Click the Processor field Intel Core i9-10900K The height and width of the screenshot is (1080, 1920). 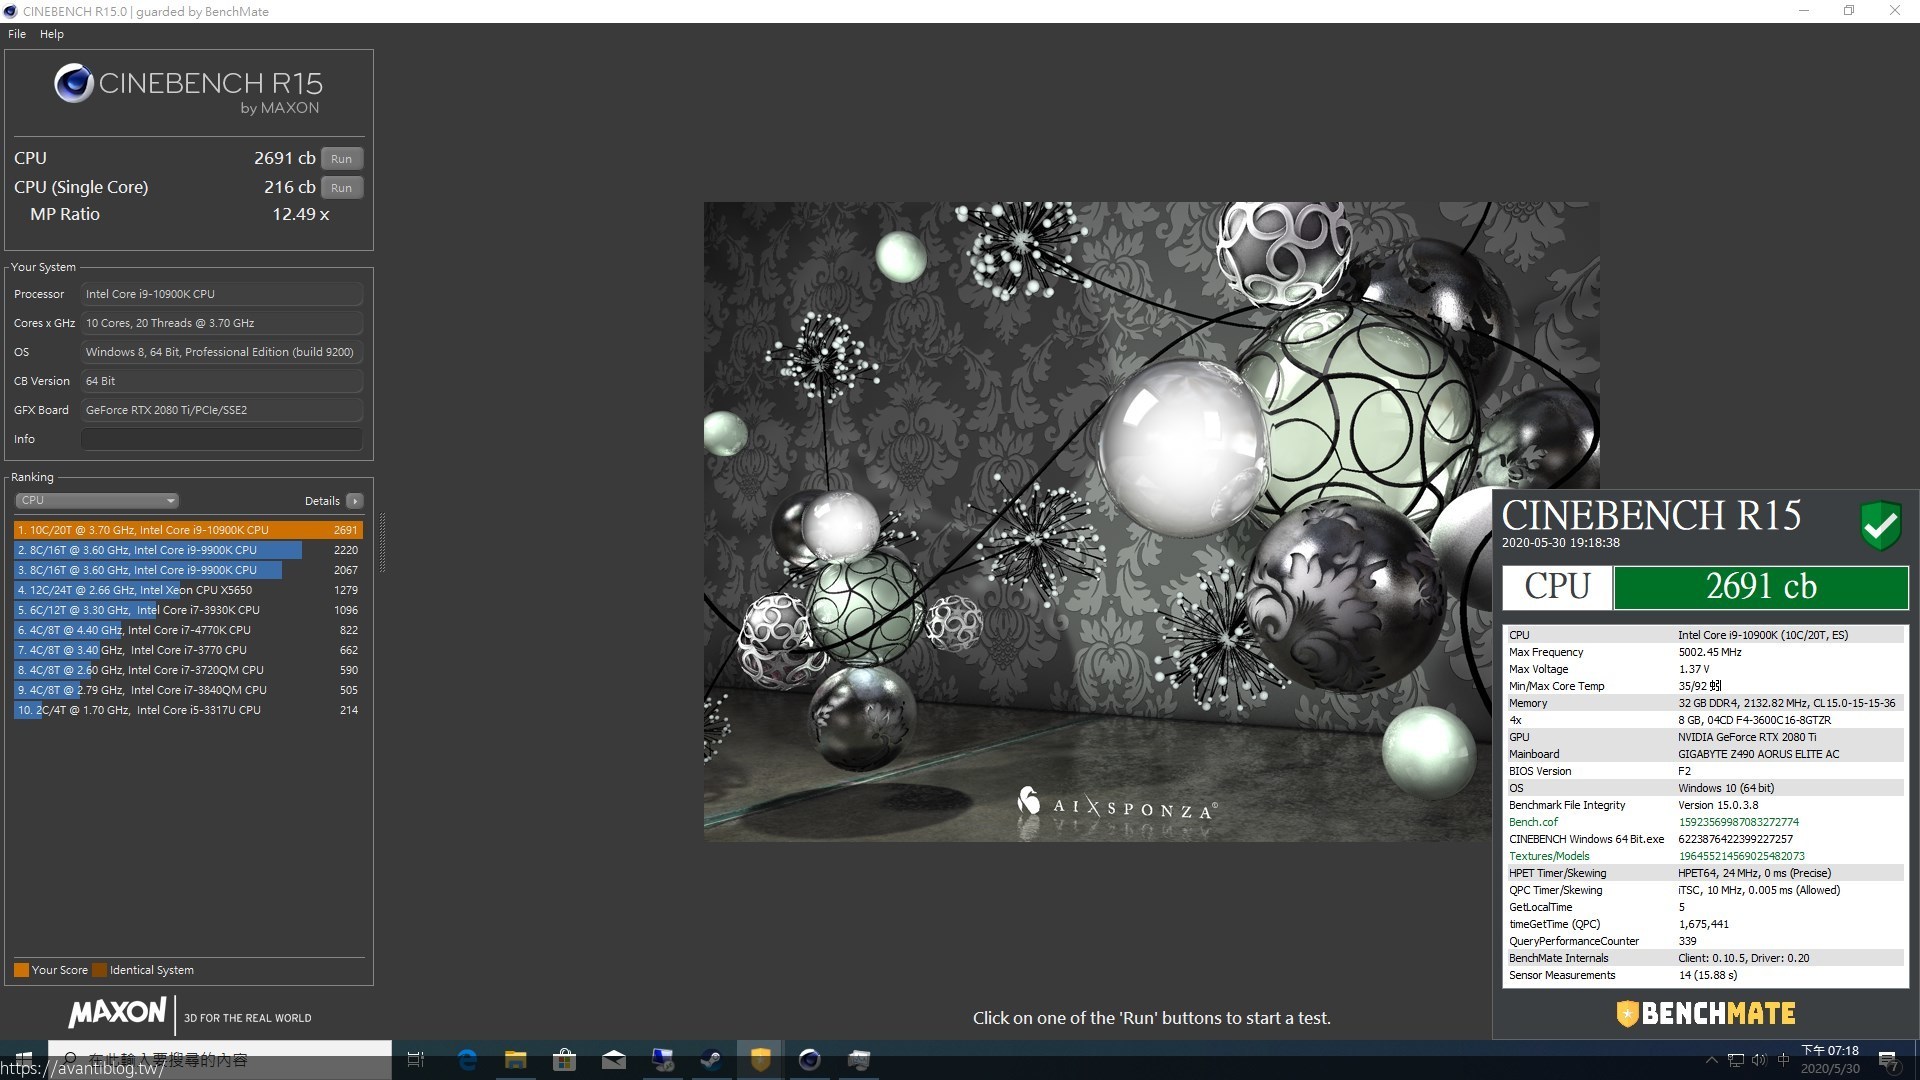pyautogui.click(x=222, y=294)
